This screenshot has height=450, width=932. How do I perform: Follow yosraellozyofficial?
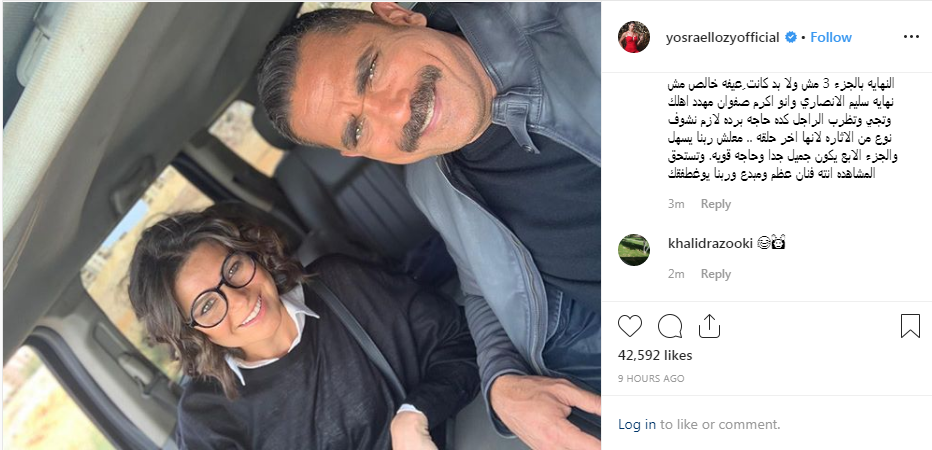(830, 37)
